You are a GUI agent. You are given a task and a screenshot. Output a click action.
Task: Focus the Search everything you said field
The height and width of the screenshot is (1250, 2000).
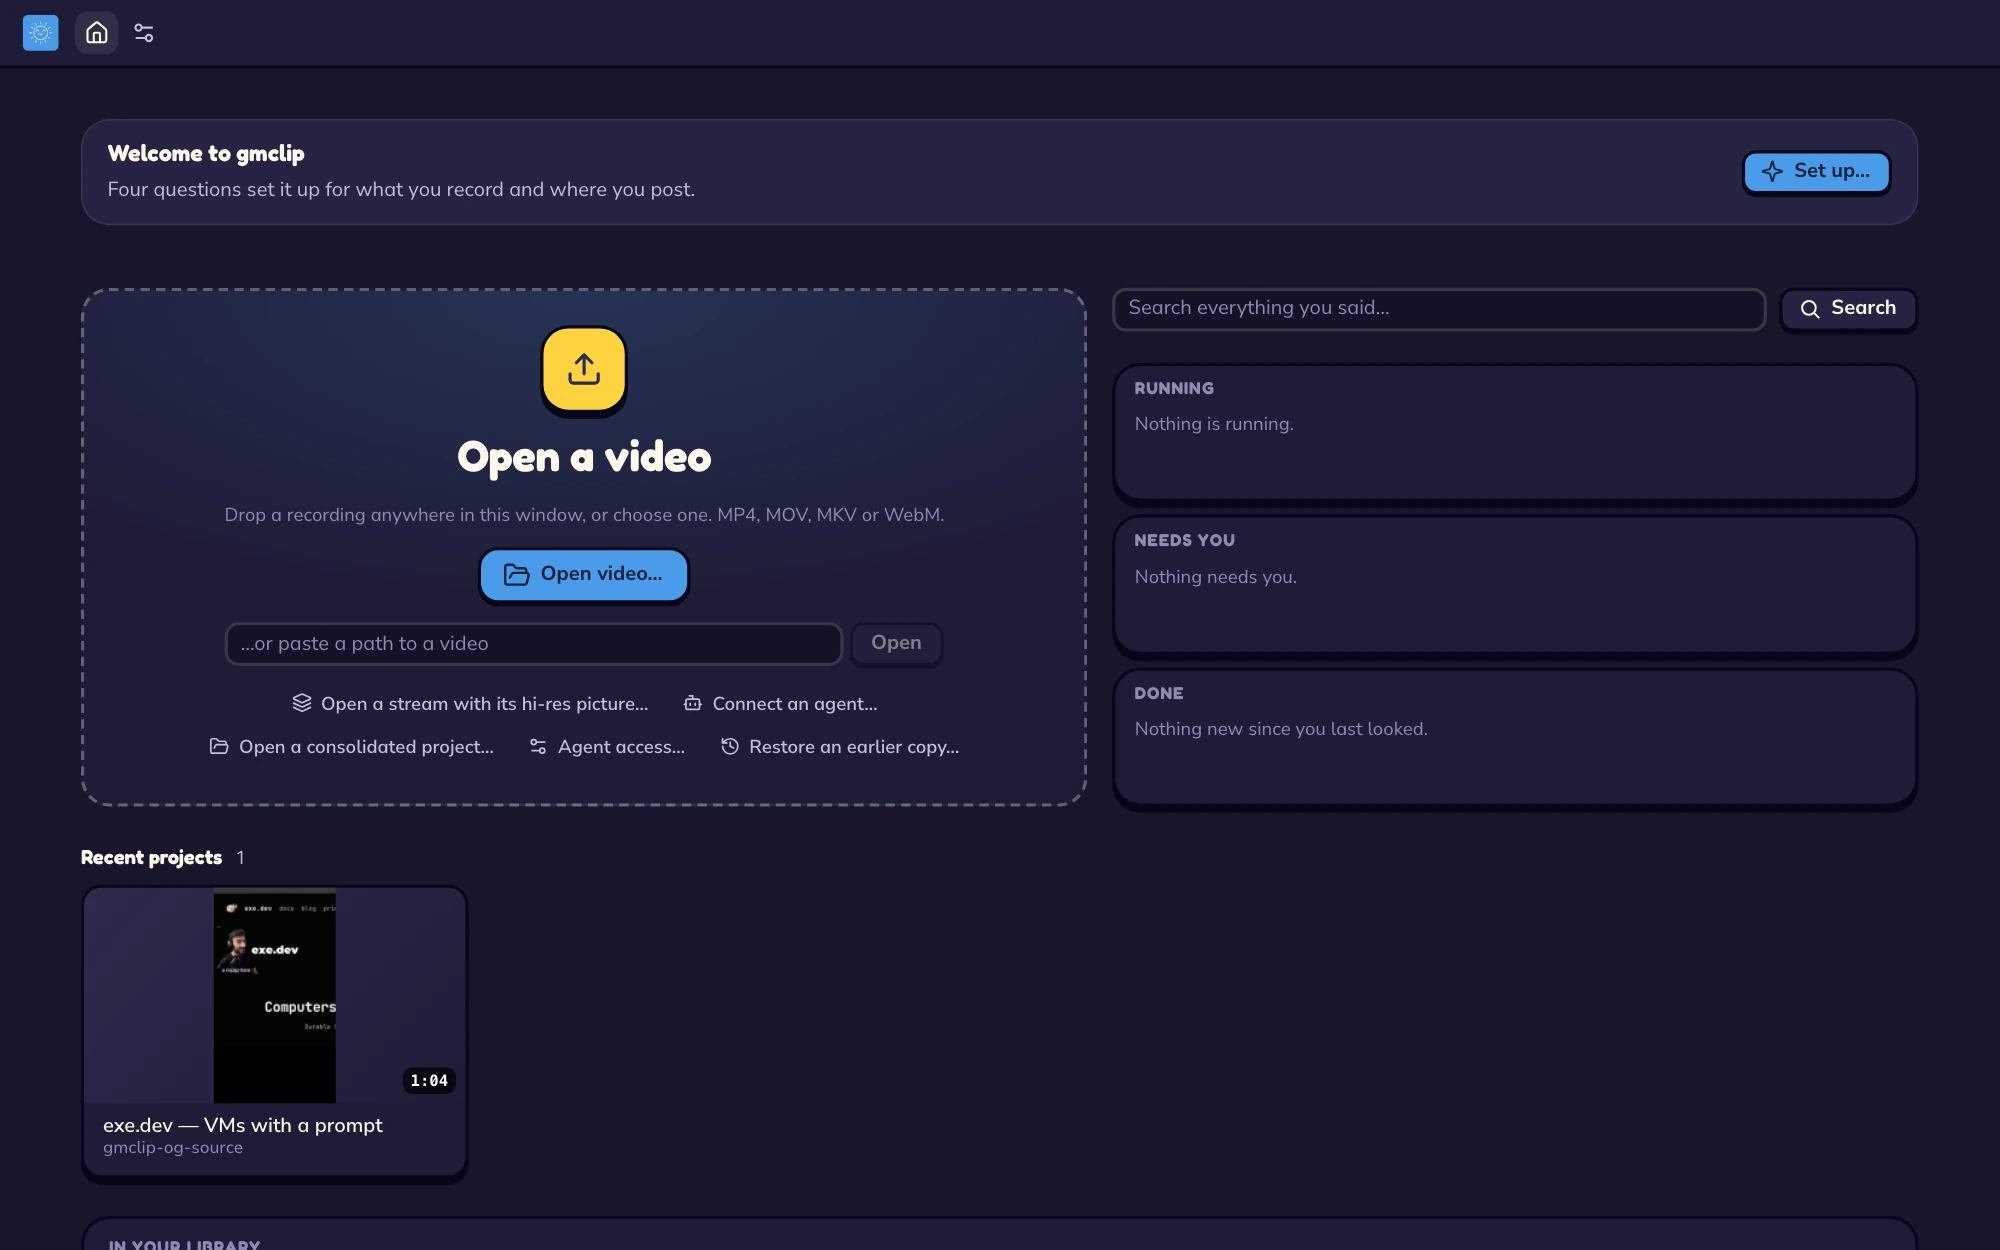tap(1439, 308)
